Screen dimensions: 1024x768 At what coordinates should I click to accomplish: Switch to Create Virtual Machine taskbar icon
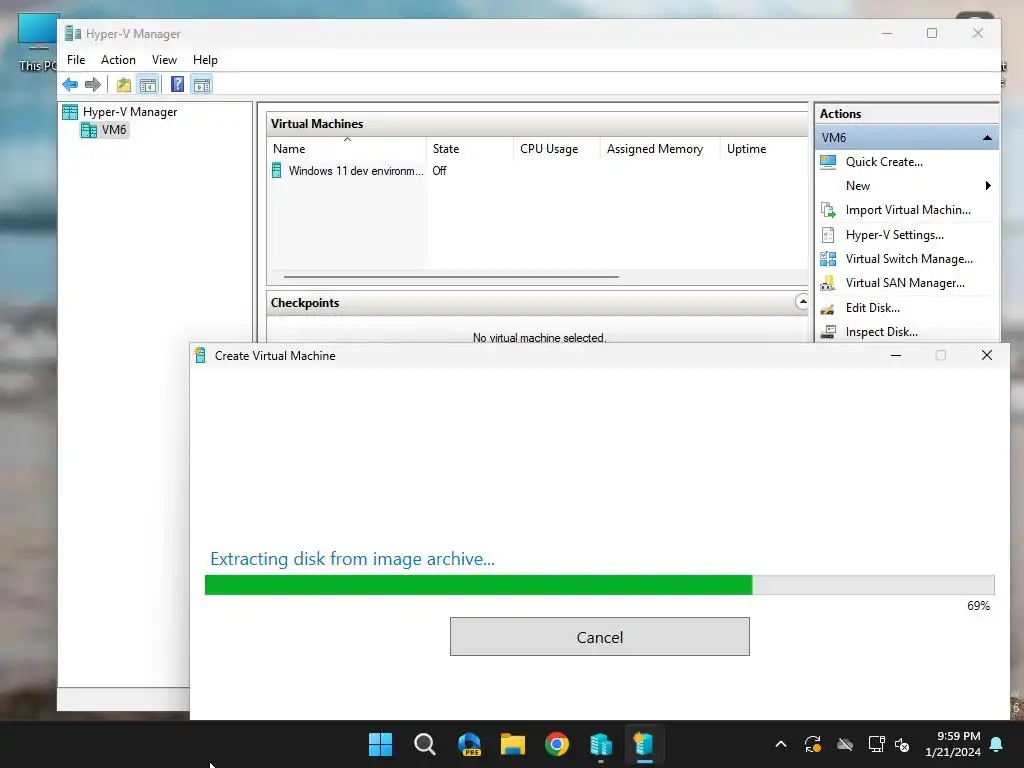[x=645, y=744]
